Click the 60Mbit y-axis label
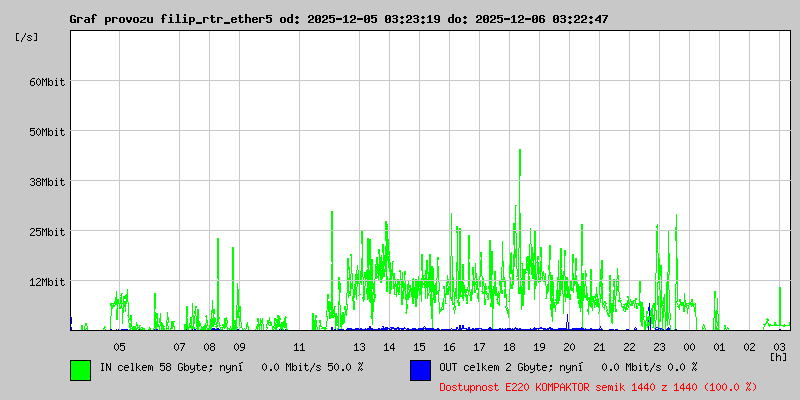The width and height of the screenshot is (800, 400). [x=47, y=81]
